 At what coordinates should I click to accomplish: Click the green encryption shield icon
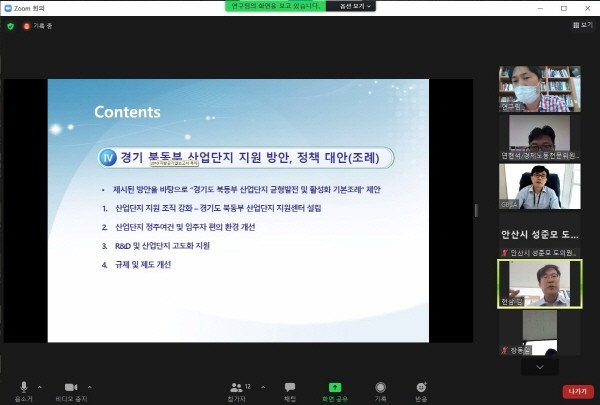[11, 25]
